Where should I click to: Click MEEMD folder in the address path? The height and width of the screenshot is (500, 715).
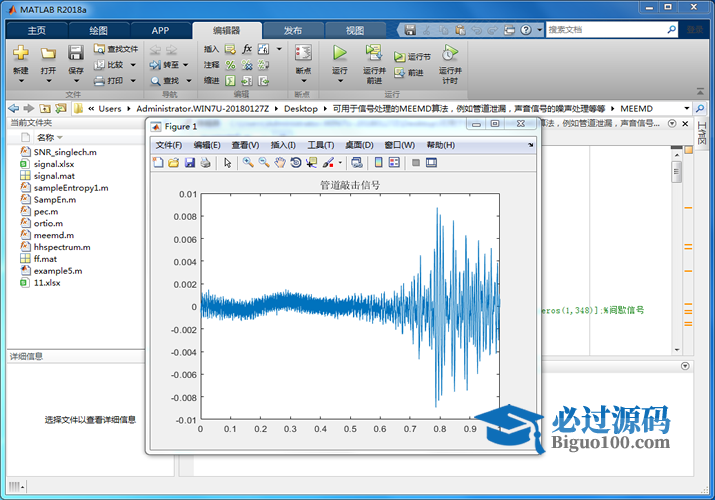(x=636, y=108)
